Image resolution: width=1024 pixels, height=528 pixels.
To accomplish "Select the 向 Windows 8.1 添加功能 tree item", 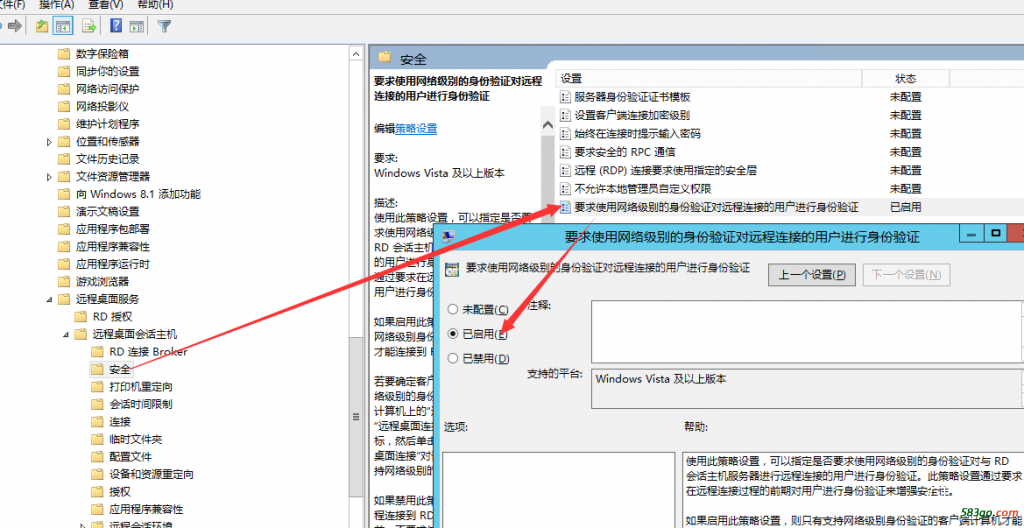I will pyautogui.click(x=138, y=194).
